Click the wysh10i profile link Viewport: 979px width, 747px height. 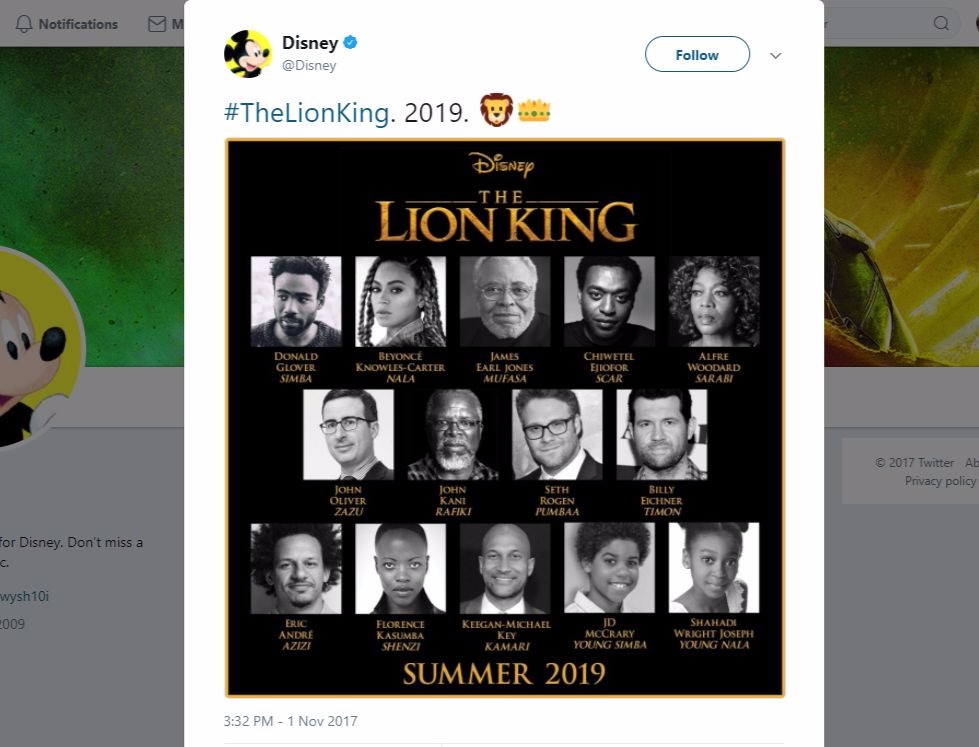click(25, 596)
